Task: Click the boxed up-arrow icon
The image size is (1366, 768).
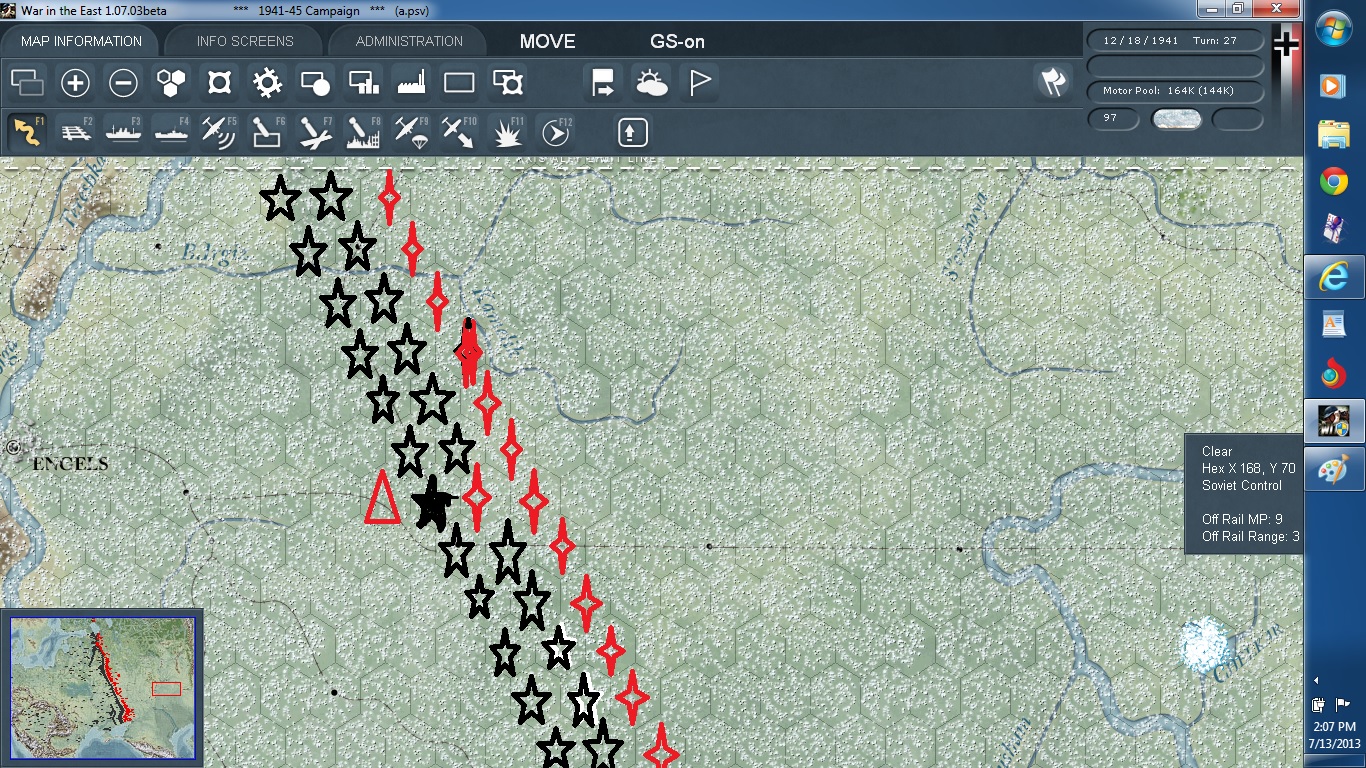Action: click(x=632, y=132)
